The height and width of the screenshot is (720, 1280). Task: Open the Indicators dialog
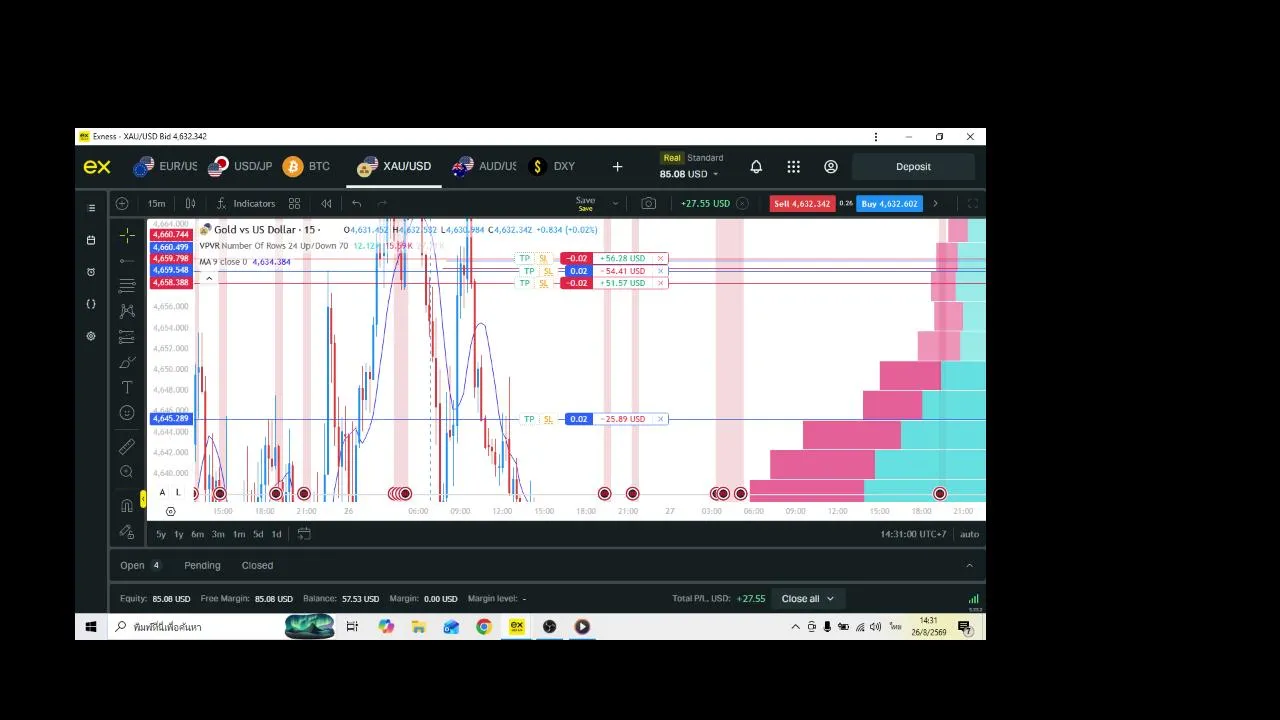click(x=245, y=203)
